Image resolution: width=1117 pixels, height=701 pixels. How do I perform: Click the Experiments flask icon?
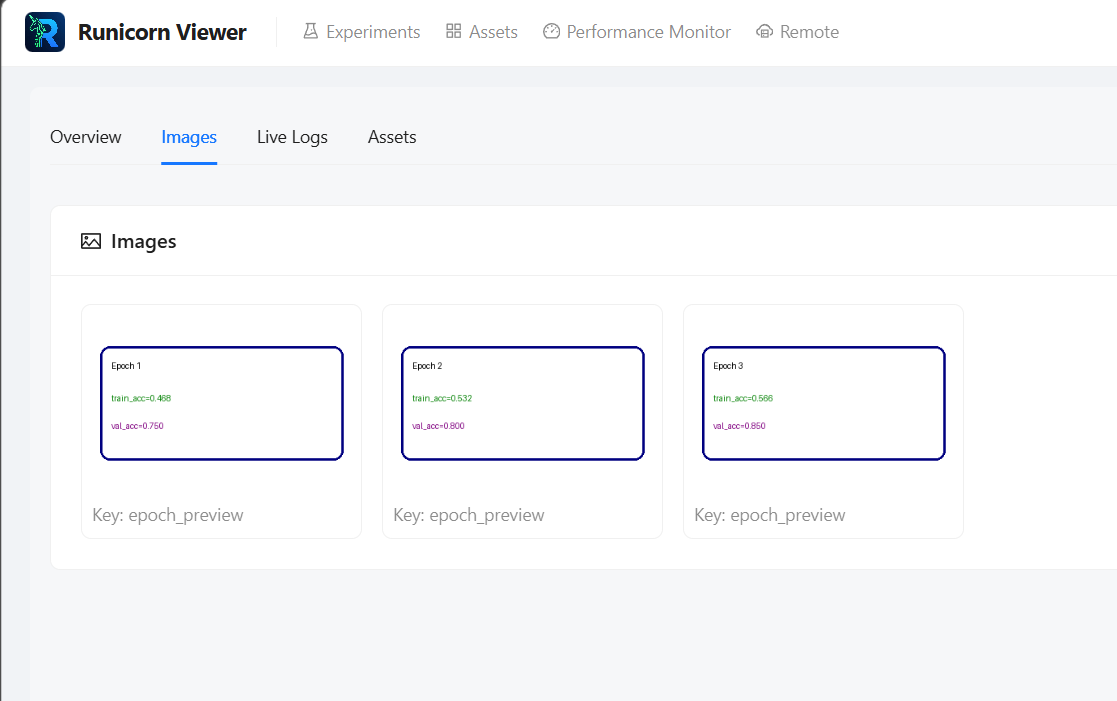click(310, 32)
